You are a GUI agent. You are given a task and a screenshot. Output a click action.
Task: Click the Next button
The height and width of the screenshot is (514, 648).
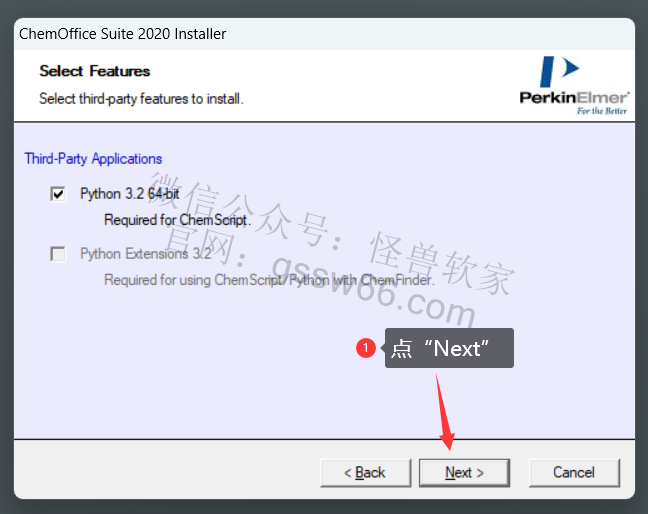point(464,473)
